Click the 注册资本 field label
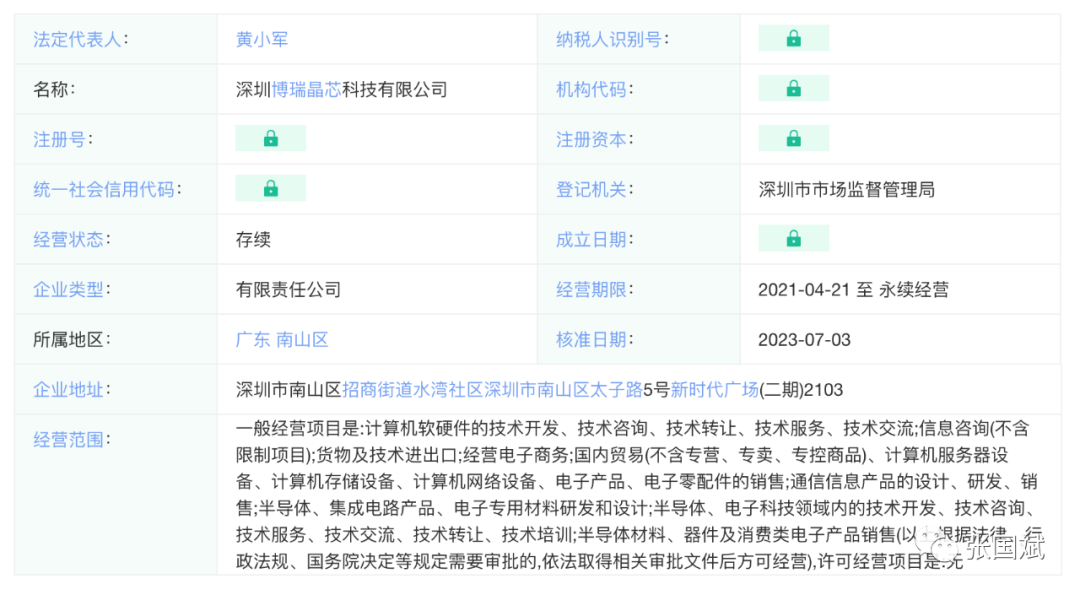 pos(591,140)
